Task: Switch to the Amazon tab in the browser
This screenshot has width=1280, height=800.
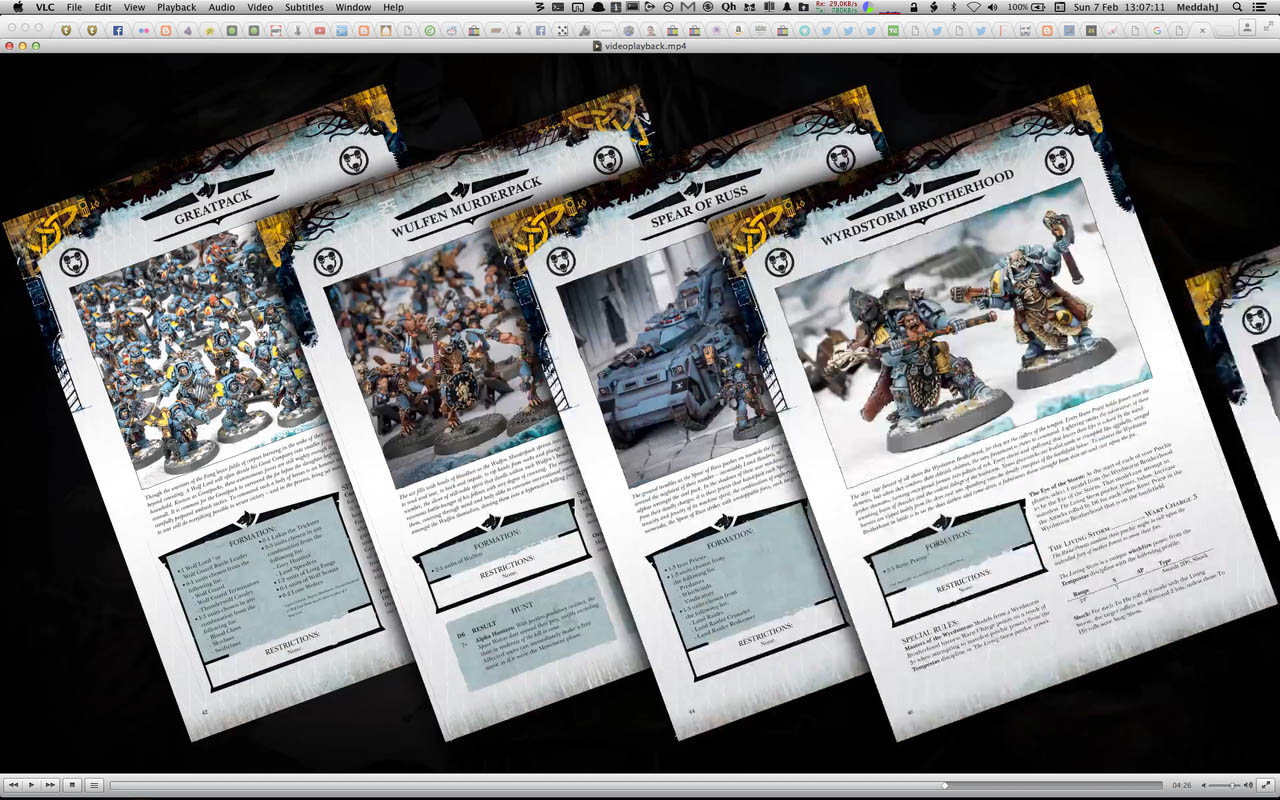Action: point(738,31)
